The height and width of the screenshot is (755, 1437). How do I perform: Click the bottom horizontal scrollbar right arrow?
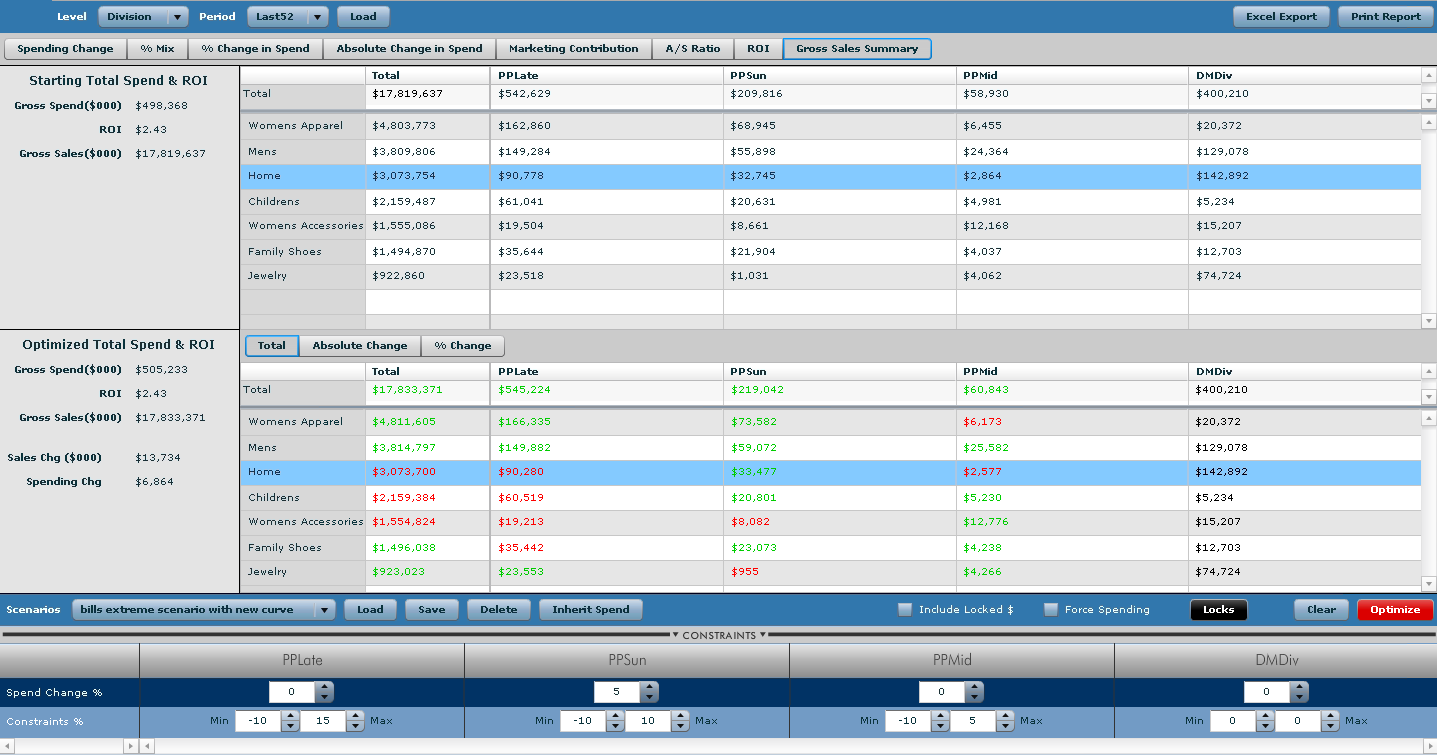[x=1429, y=745]
